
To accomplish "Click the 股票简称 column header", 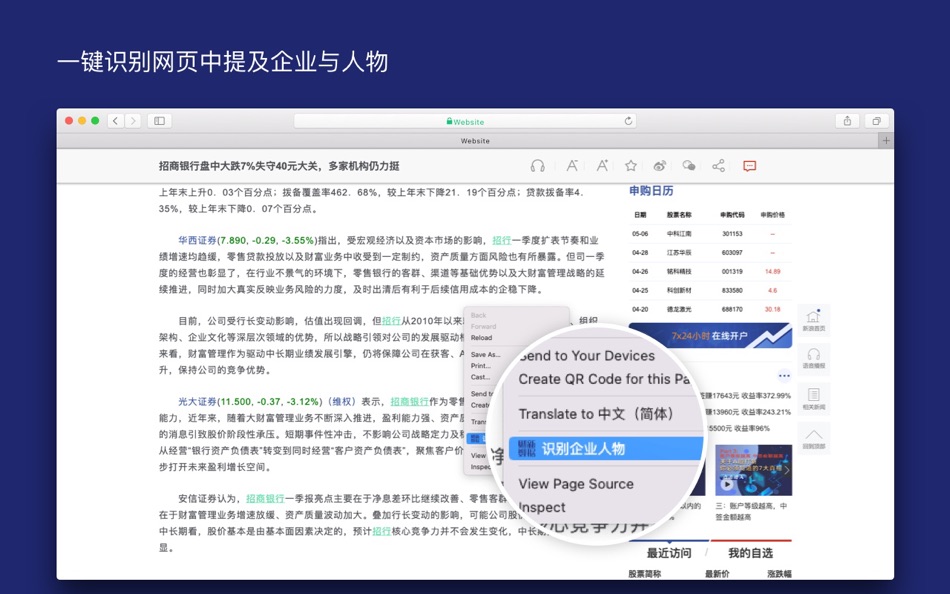I will [645, 573].
